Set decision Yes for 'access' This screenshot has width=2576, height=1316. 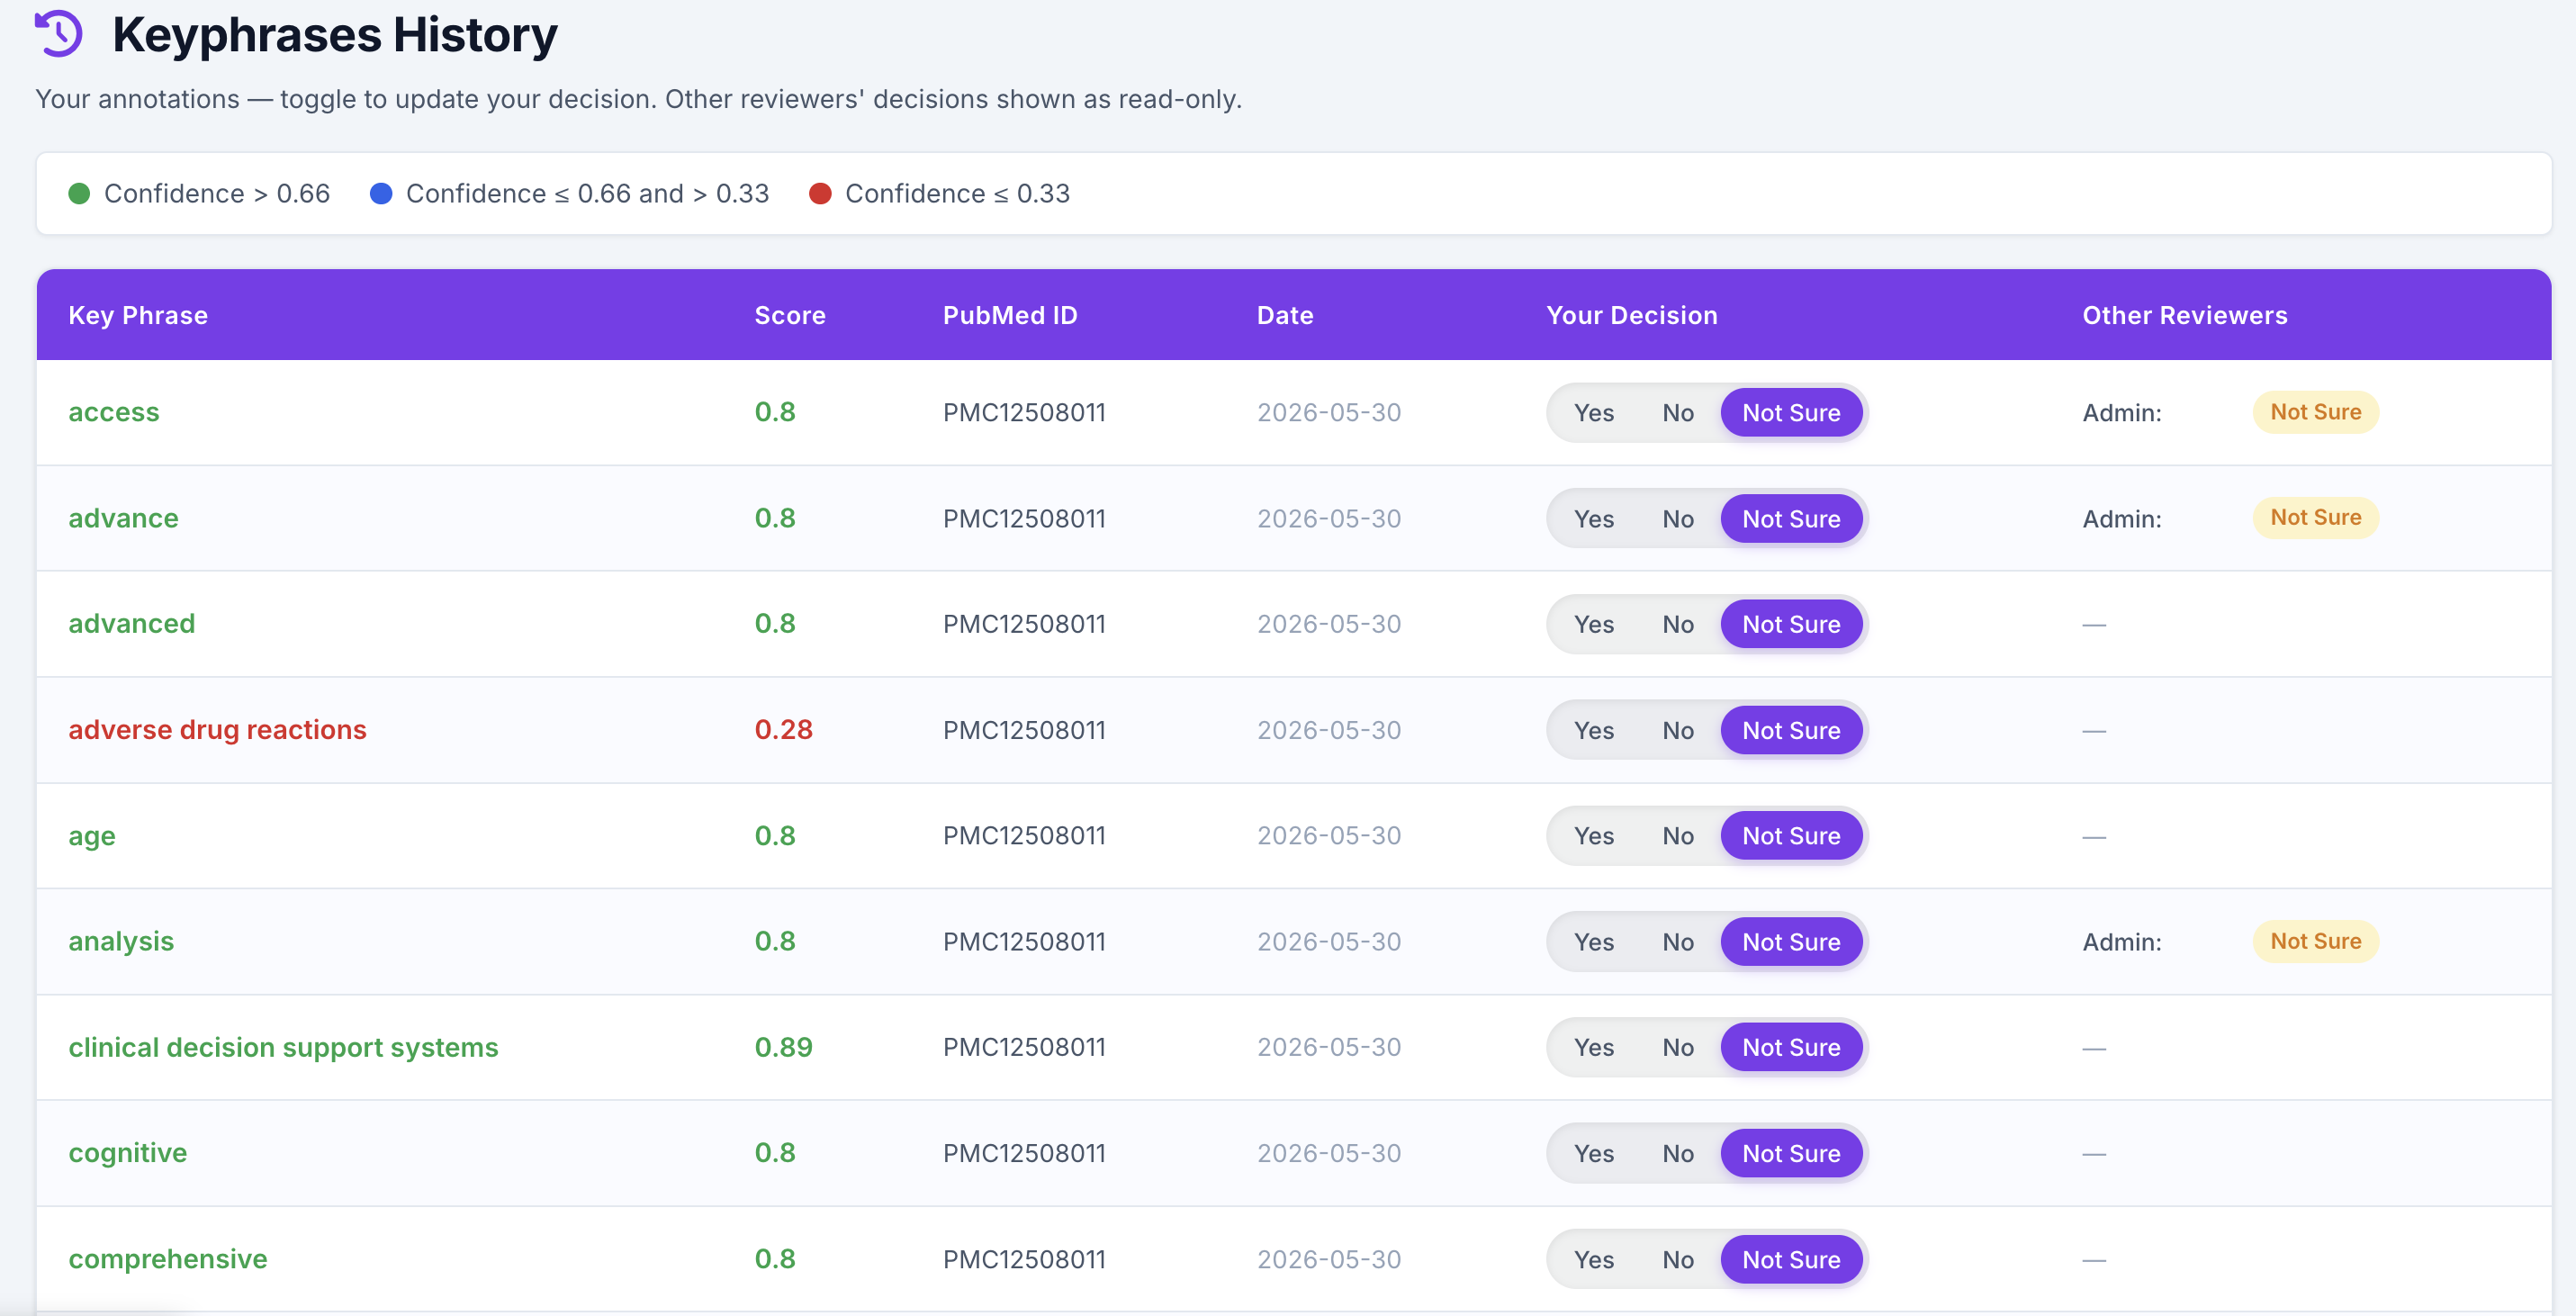pos(1593,413)
